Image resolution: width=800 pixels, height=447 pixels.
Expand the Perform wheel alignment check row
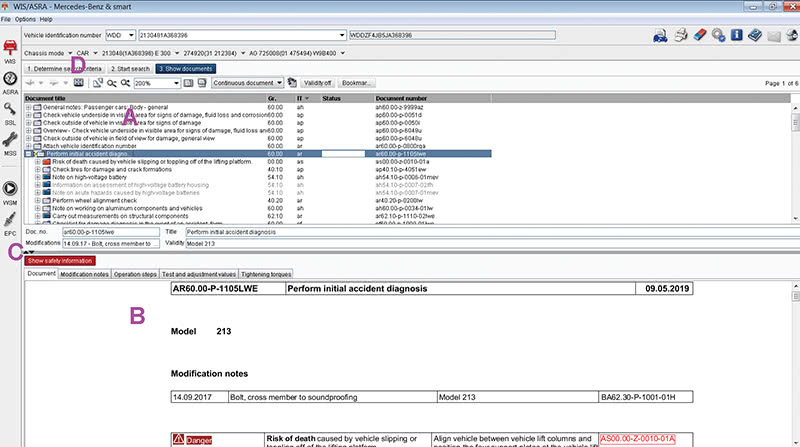pyautogui.click(x=38, y=201)
